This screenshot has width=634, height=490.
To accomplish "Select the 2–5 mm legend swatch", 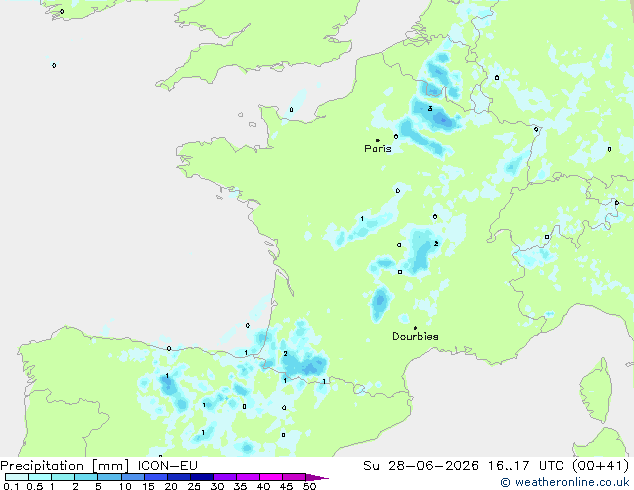I will [x=86, y=477].
